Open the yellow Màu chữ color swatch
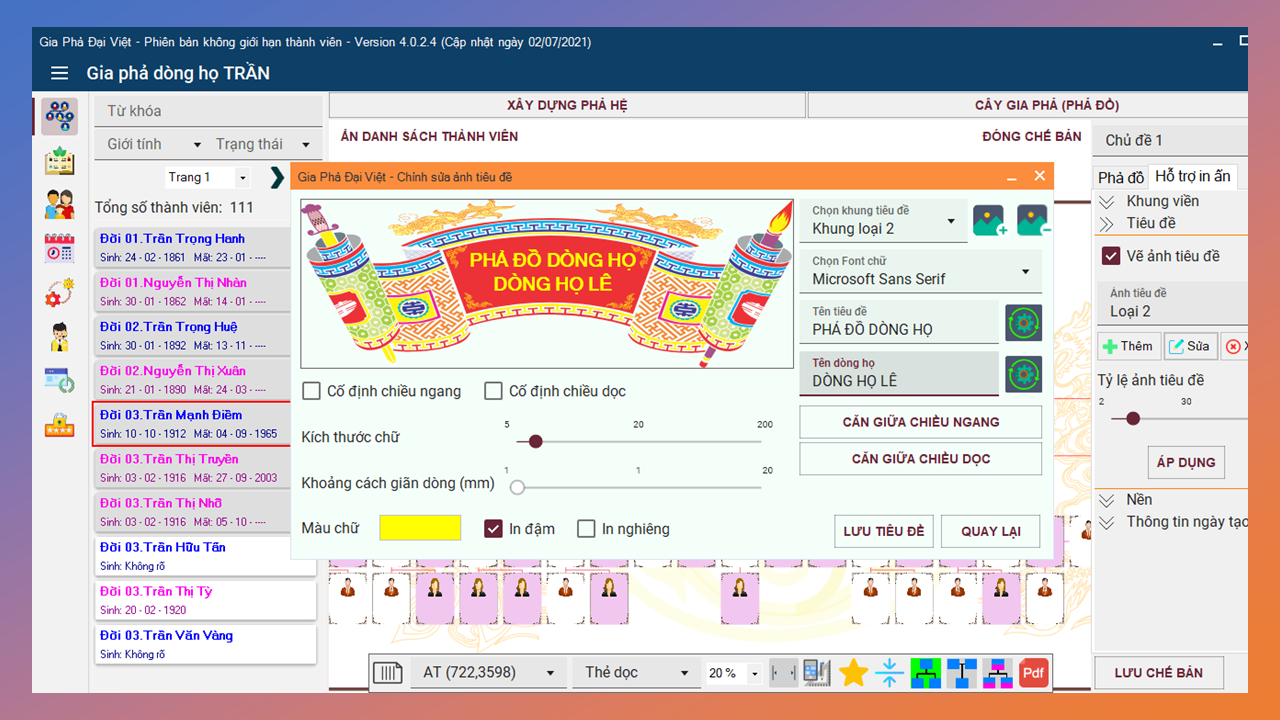Screen dimensions: 1280x720 pyautogui.click(x=420, y=528)
